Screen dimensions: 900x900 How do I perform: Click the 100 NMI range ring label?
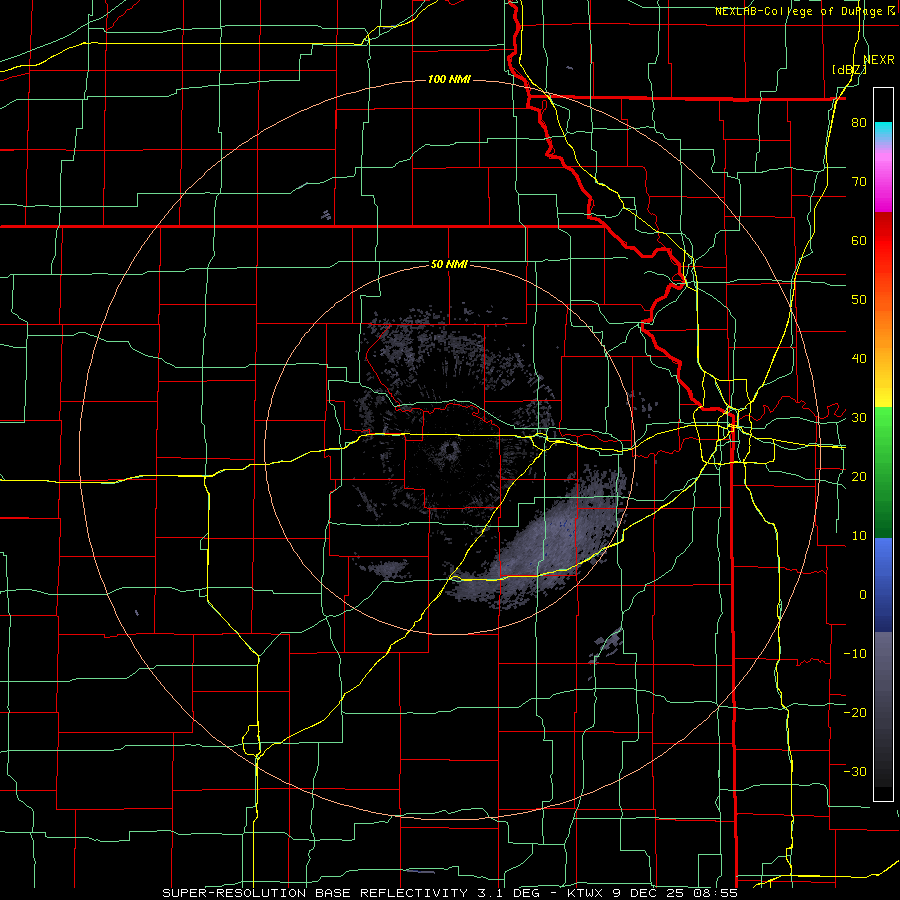(449, 79)
